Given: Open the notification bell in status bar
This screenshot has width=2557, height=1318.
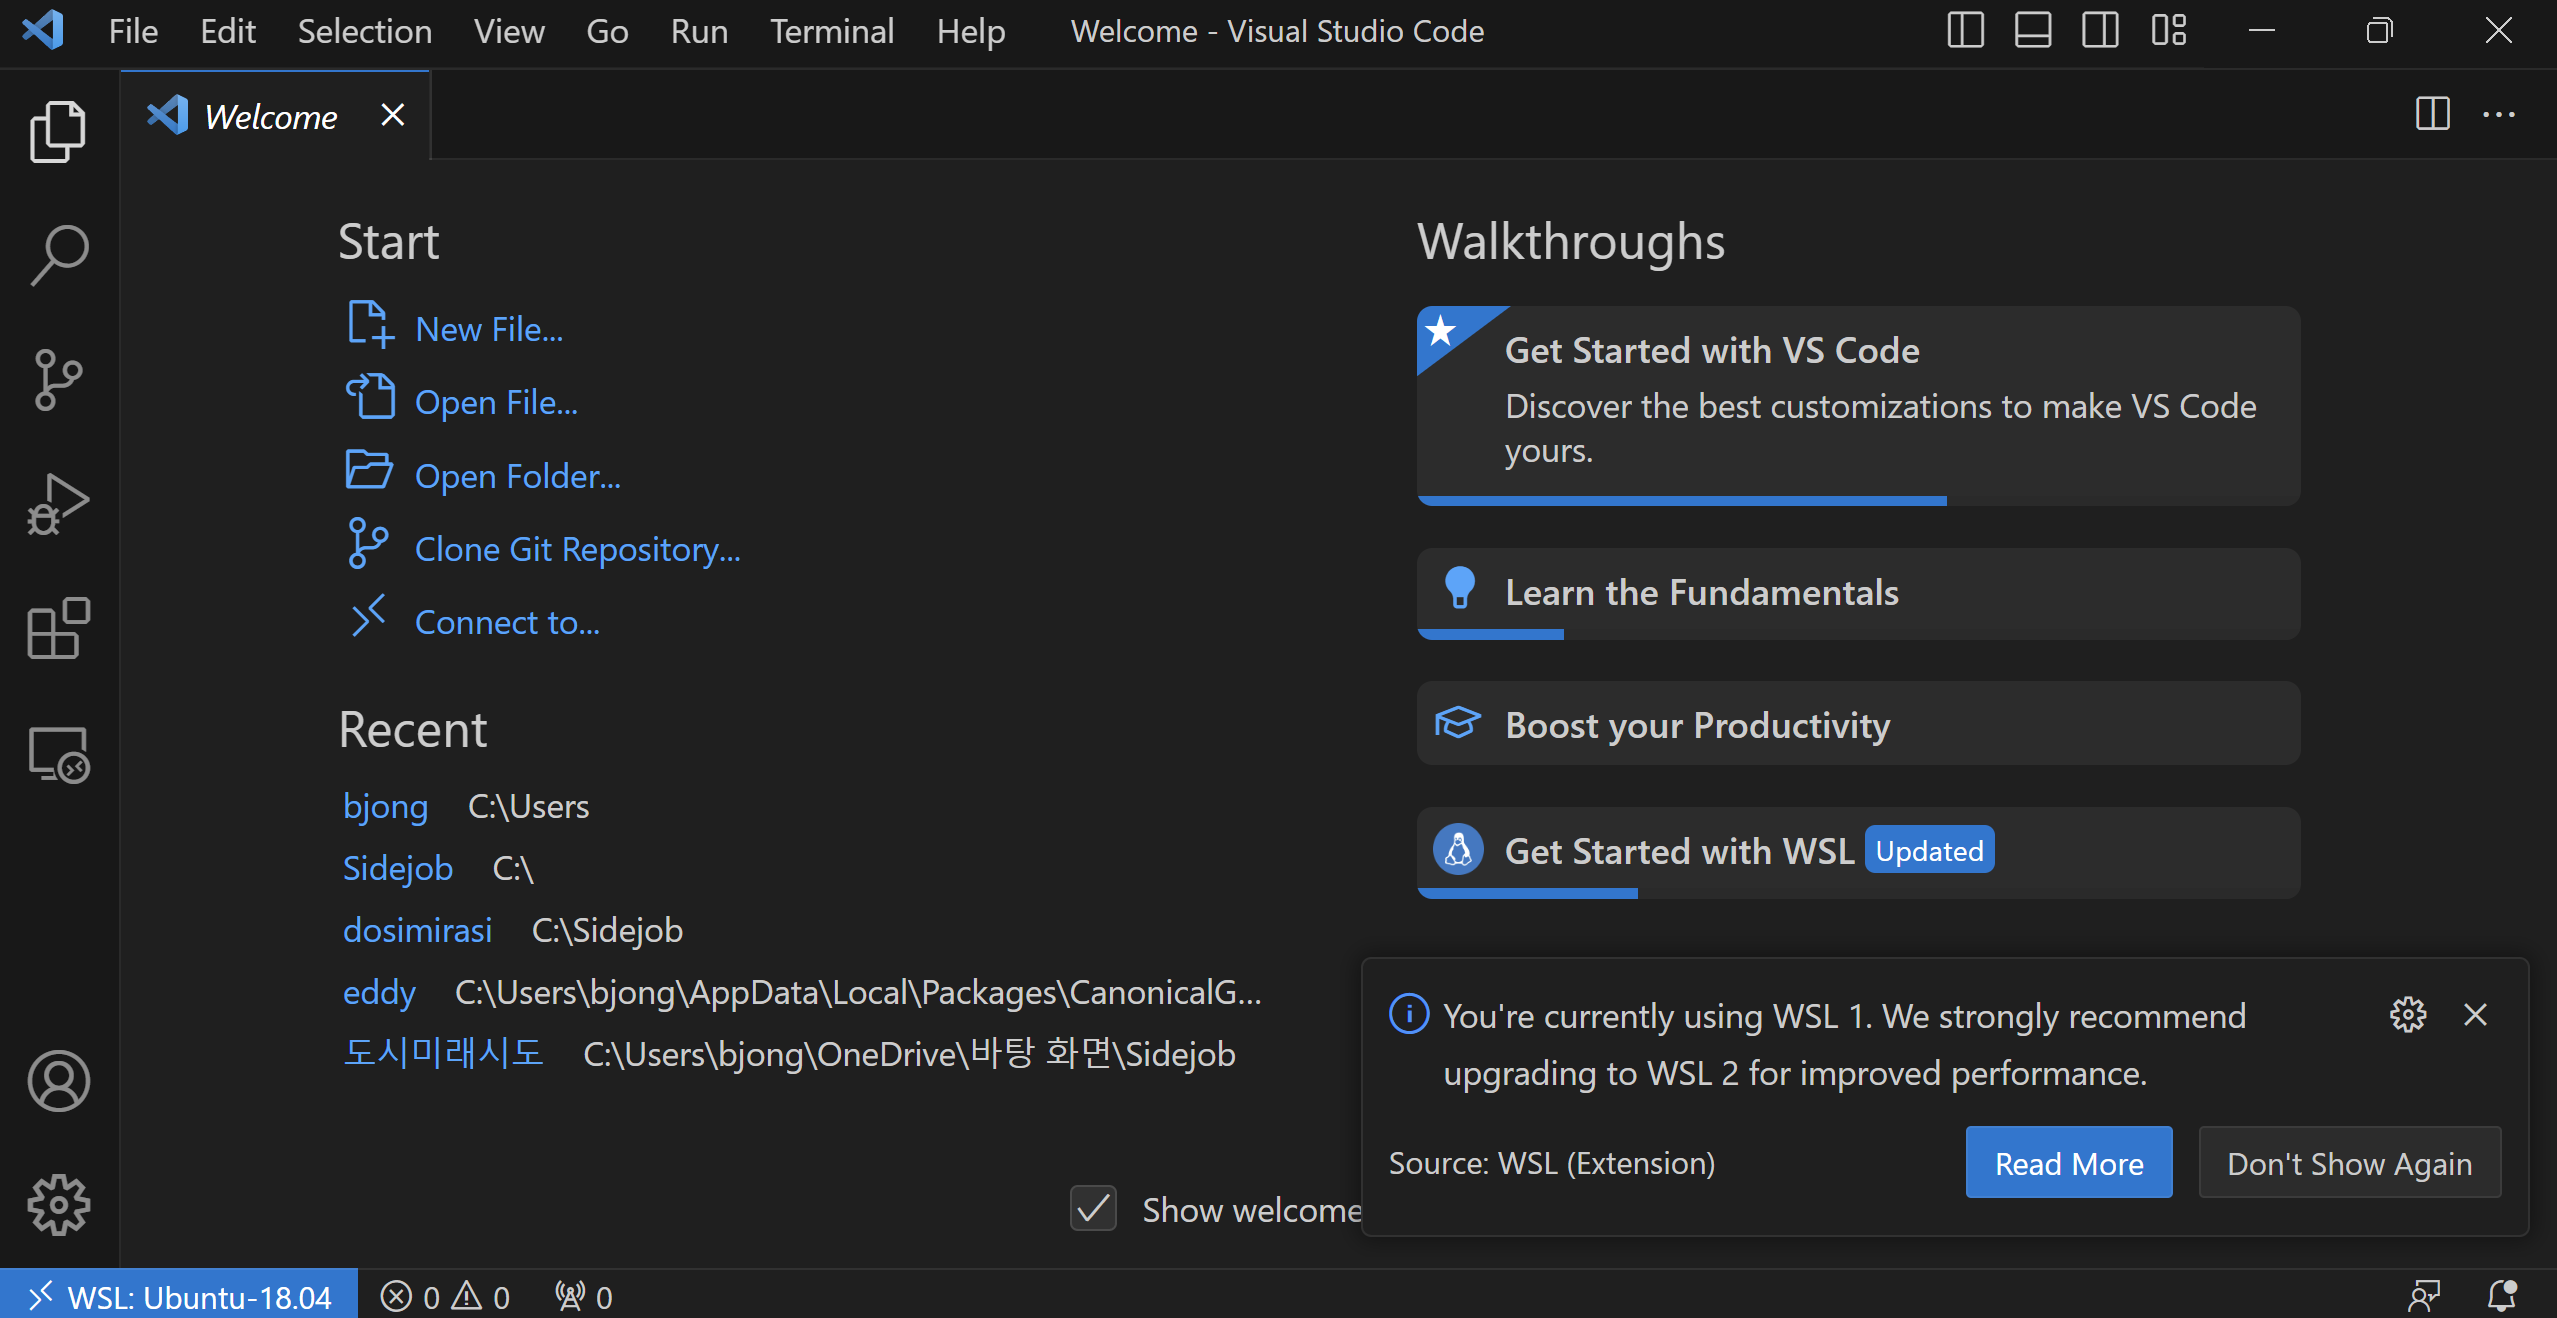Looking at the screenshot, I should click(2501, 1296).
